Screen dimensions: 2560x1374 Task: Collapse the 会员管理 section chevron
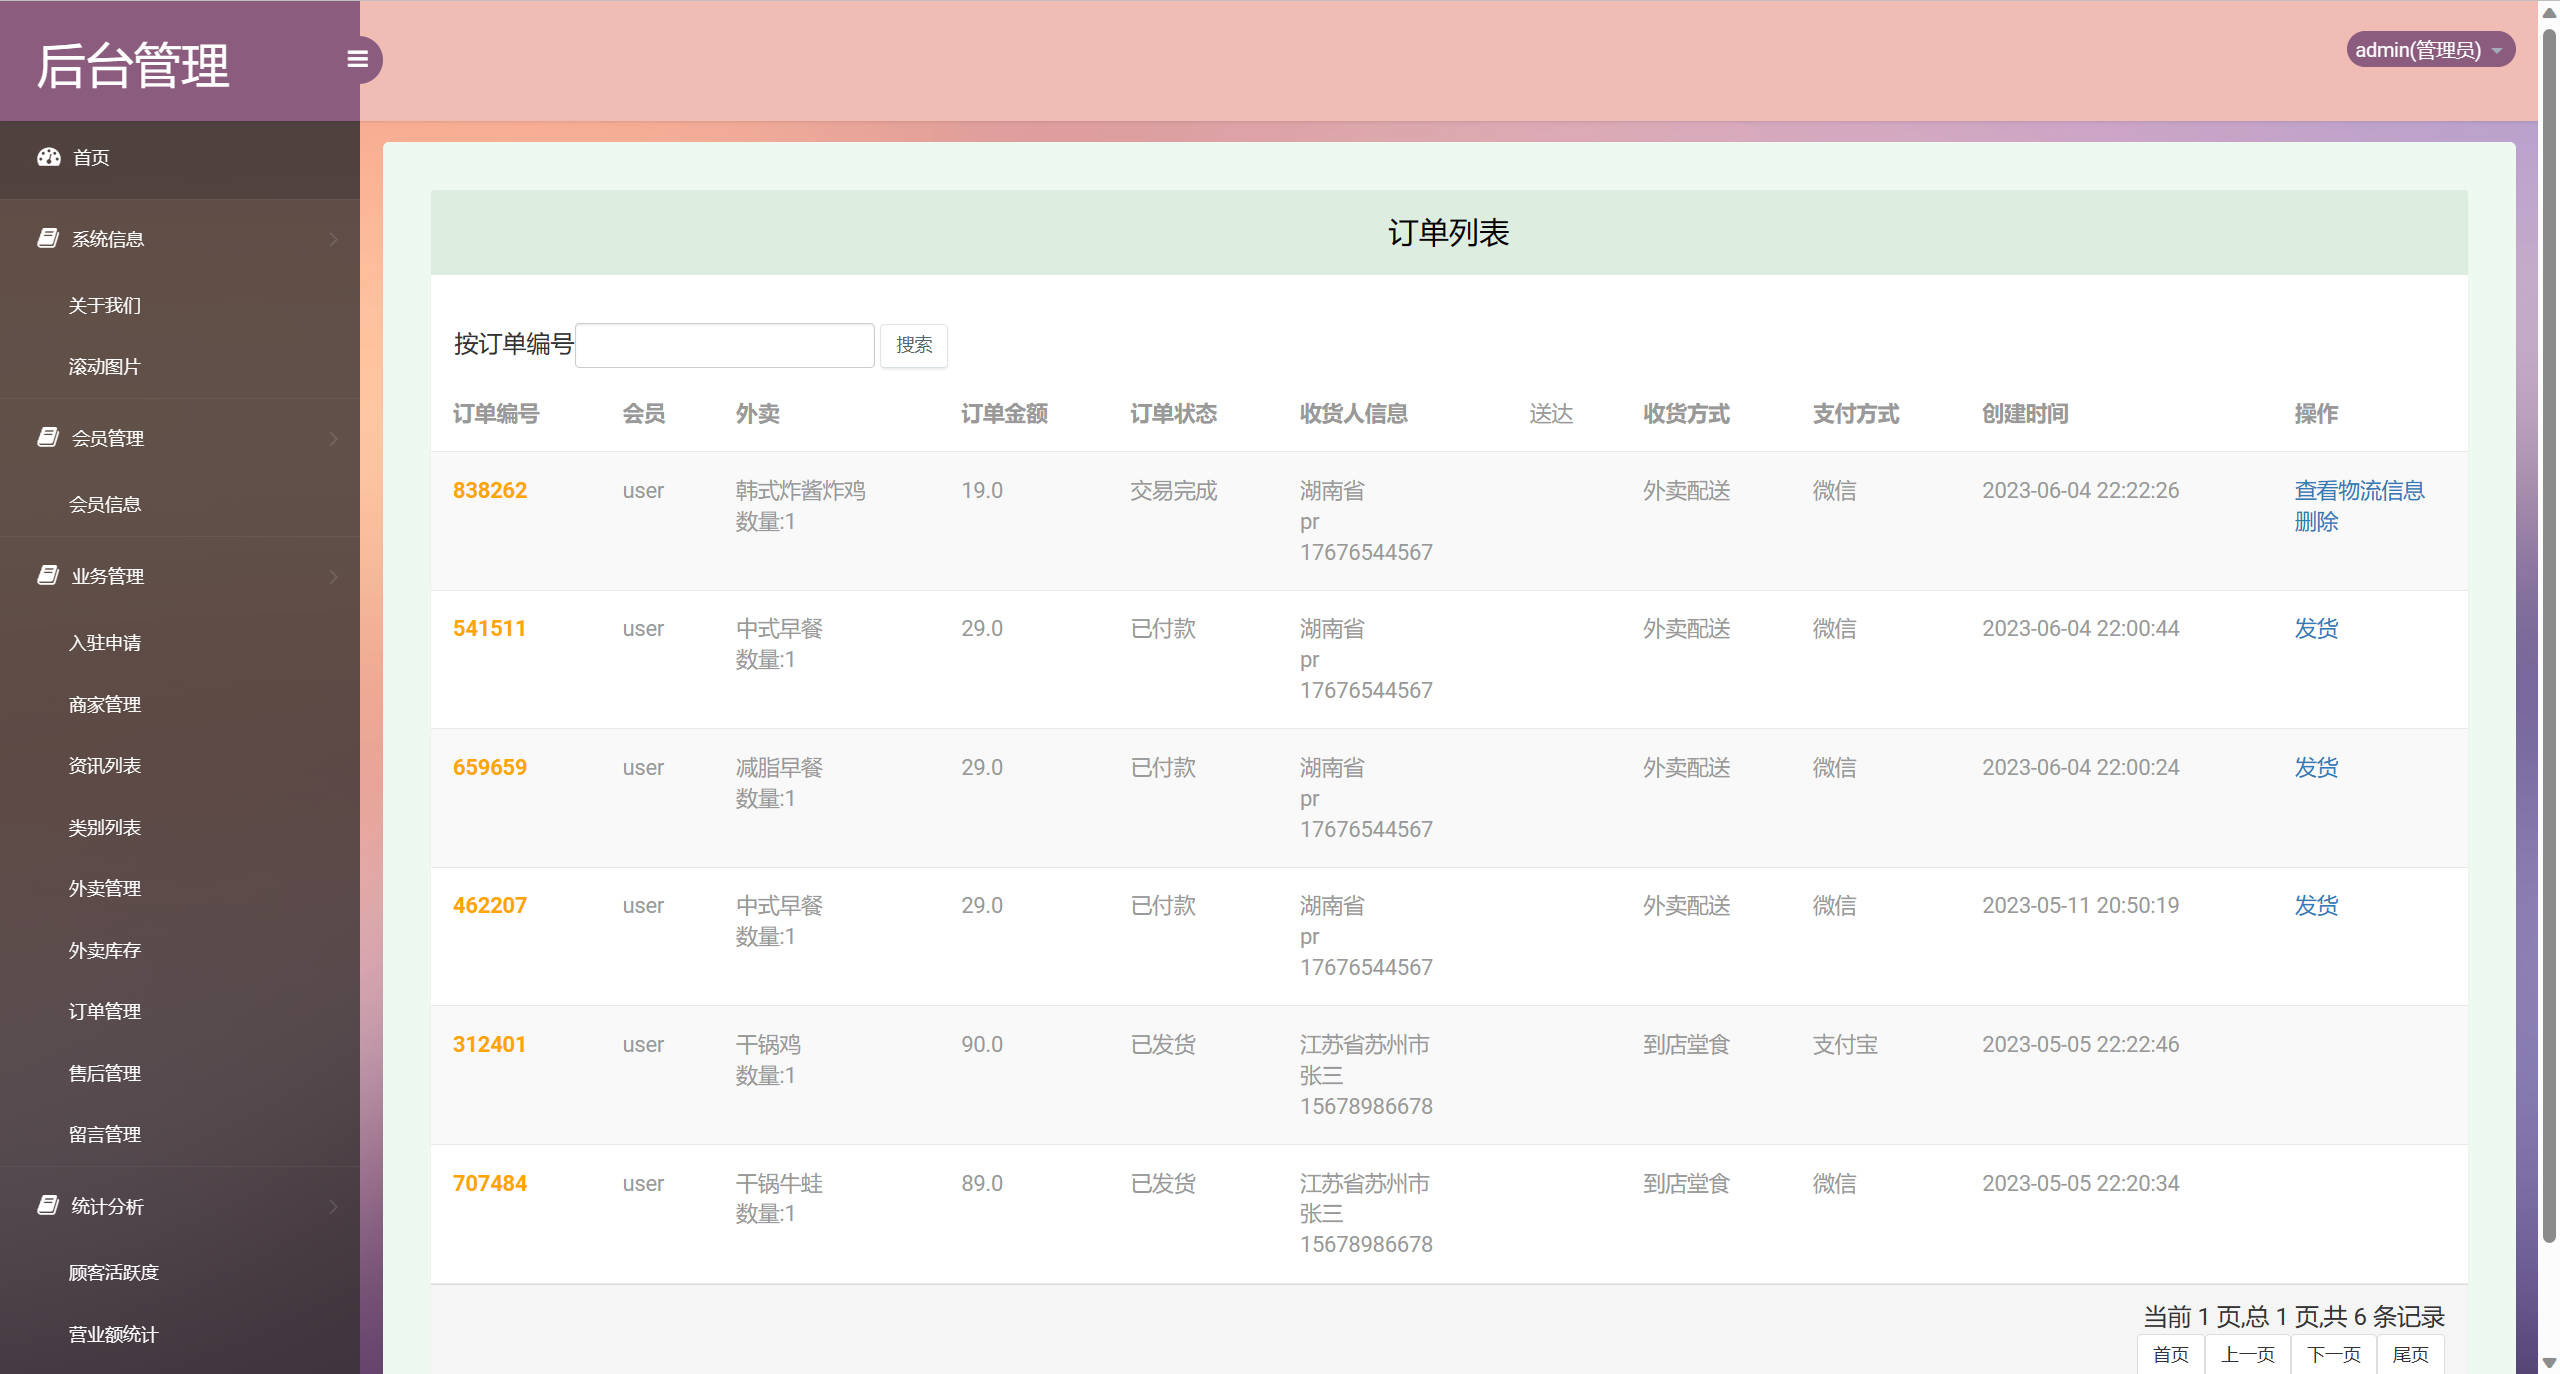pos(333,438)
